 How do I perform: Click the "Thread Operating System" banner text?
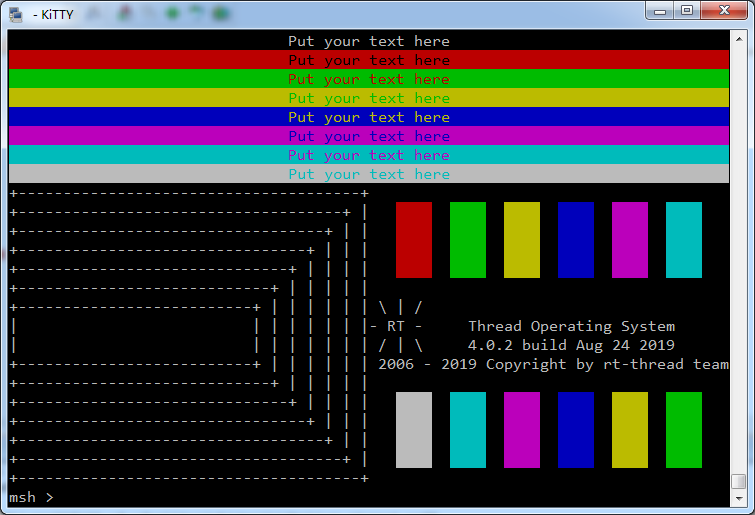pos(571,326)
